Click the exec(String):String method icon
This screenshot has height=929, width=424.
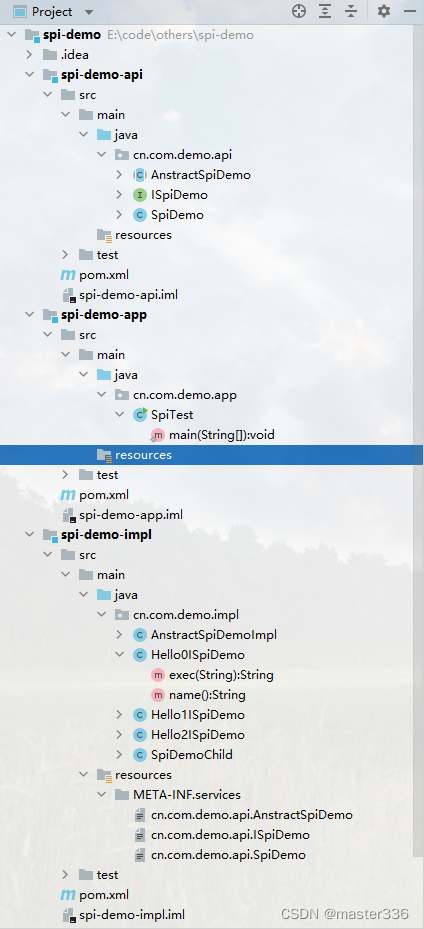158,675
